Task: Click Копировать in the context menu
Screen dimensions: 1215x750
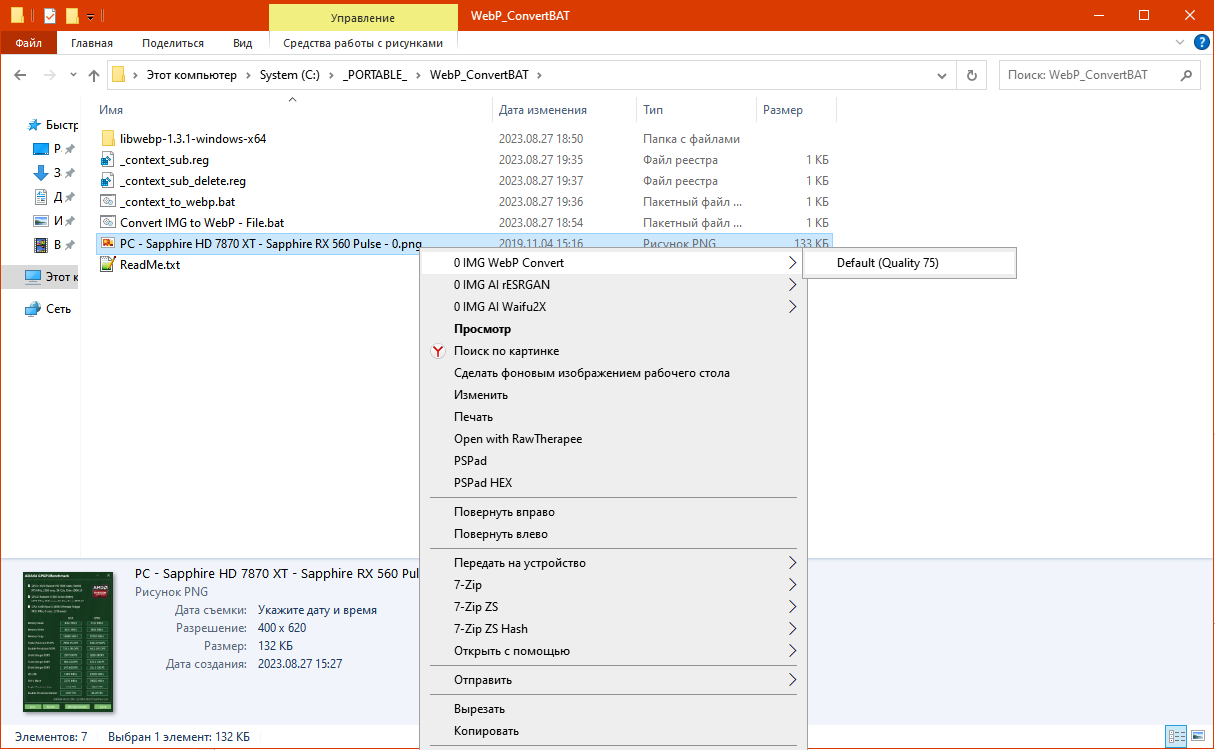Action: 613,731
